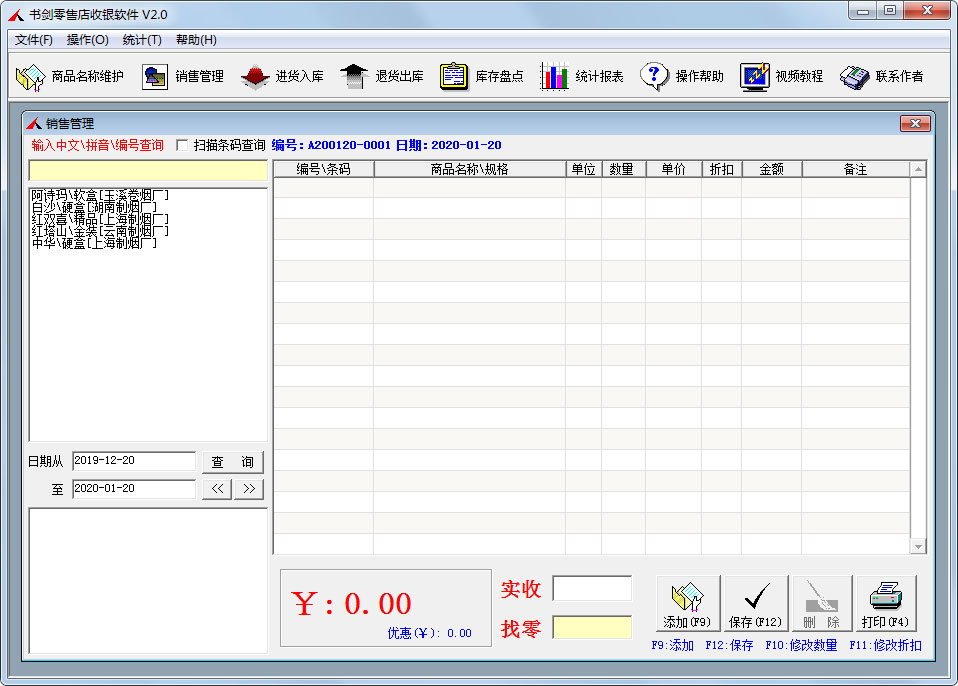Image resolution: width=958 pixels, height=686 pixels.
Task: Click 联系作者 contact author icon
Action: point(882,76)
